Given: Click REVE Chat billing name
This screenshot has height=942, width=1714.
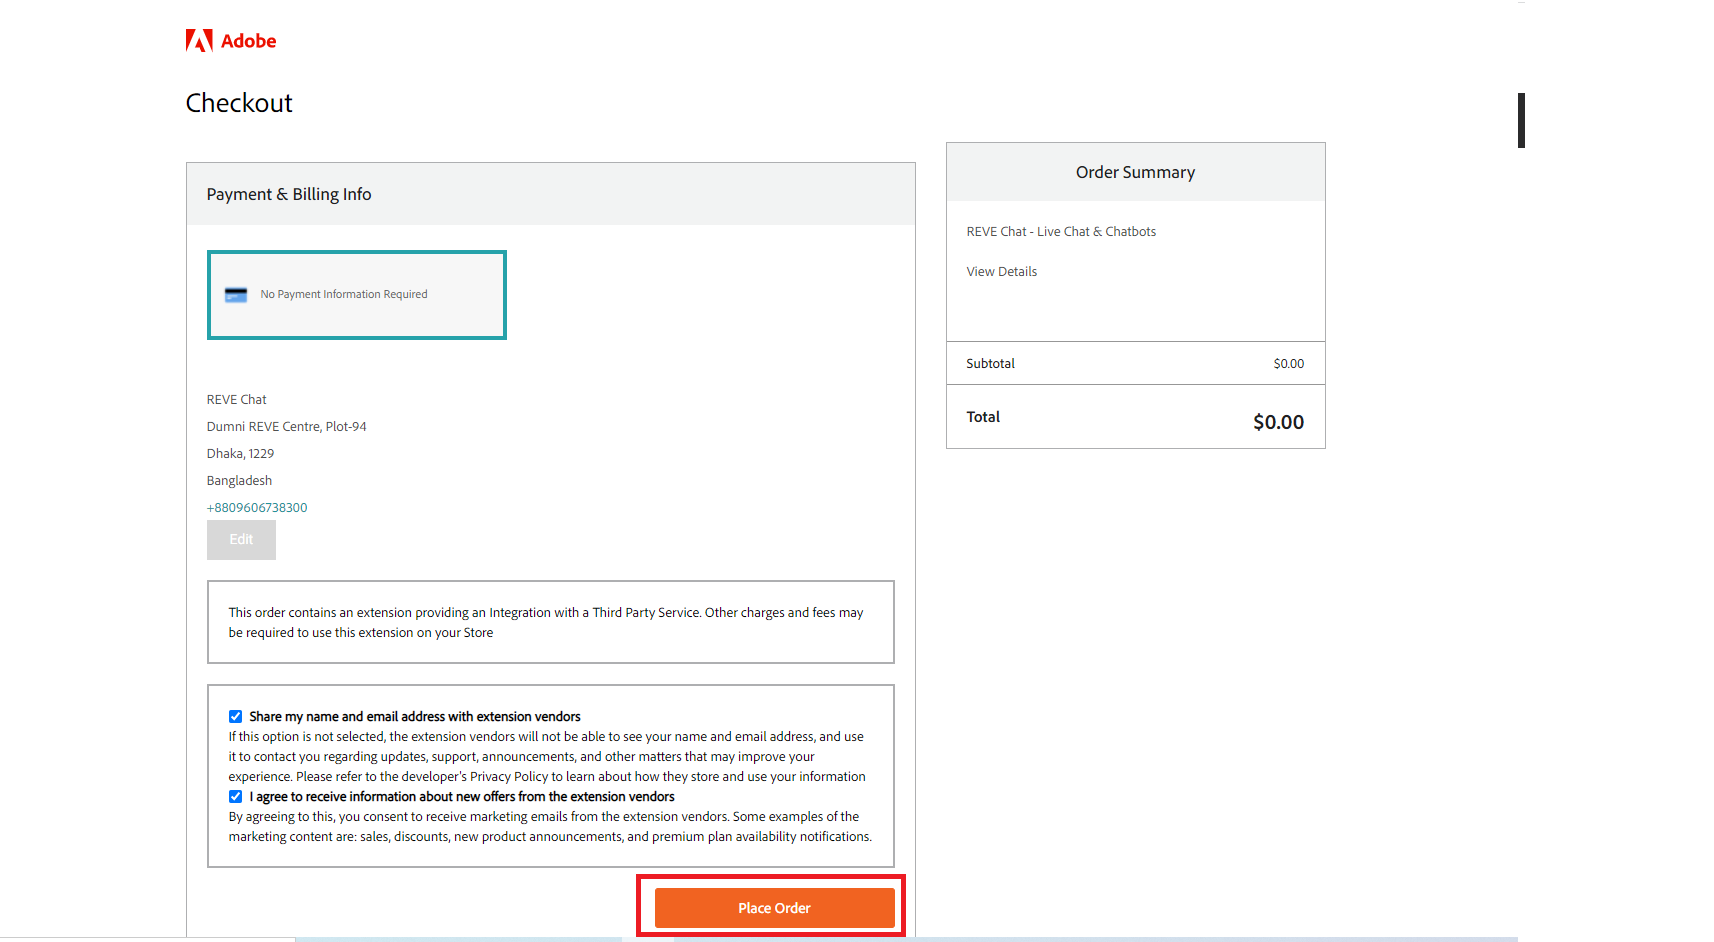Looking at the screenshot, I should point(237,400).
